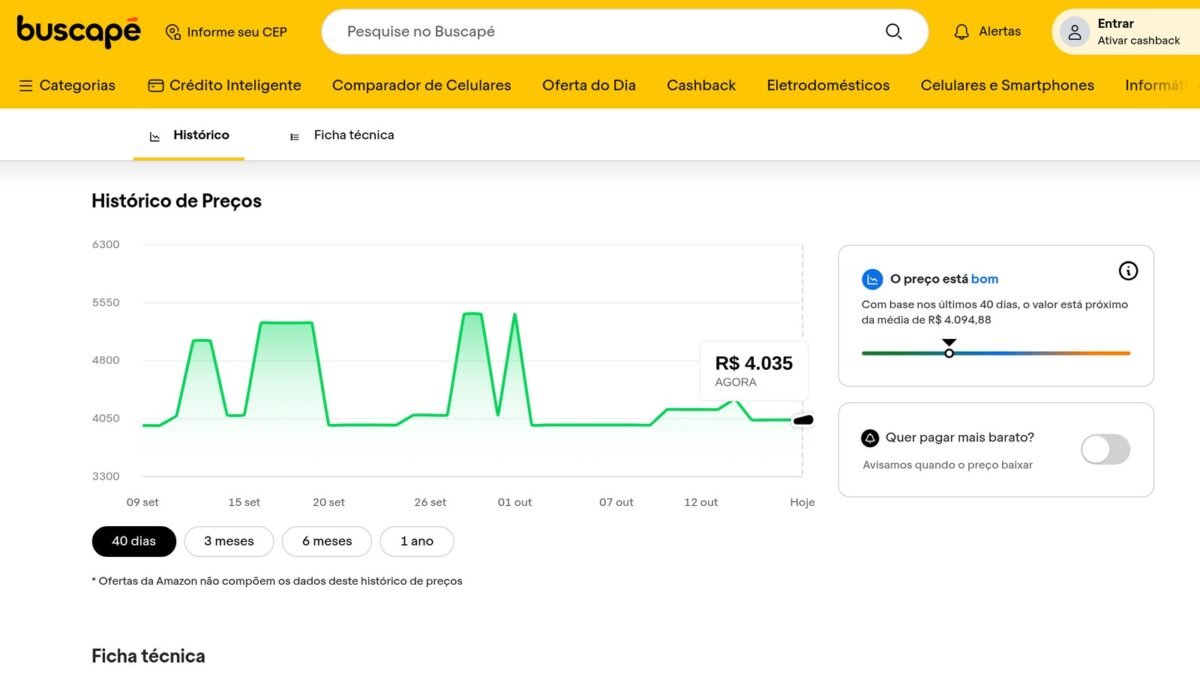Click the '4050' y-axis value
Image resolution: width=1200 pixels, height=675 pixels.
tap(106, 419)
